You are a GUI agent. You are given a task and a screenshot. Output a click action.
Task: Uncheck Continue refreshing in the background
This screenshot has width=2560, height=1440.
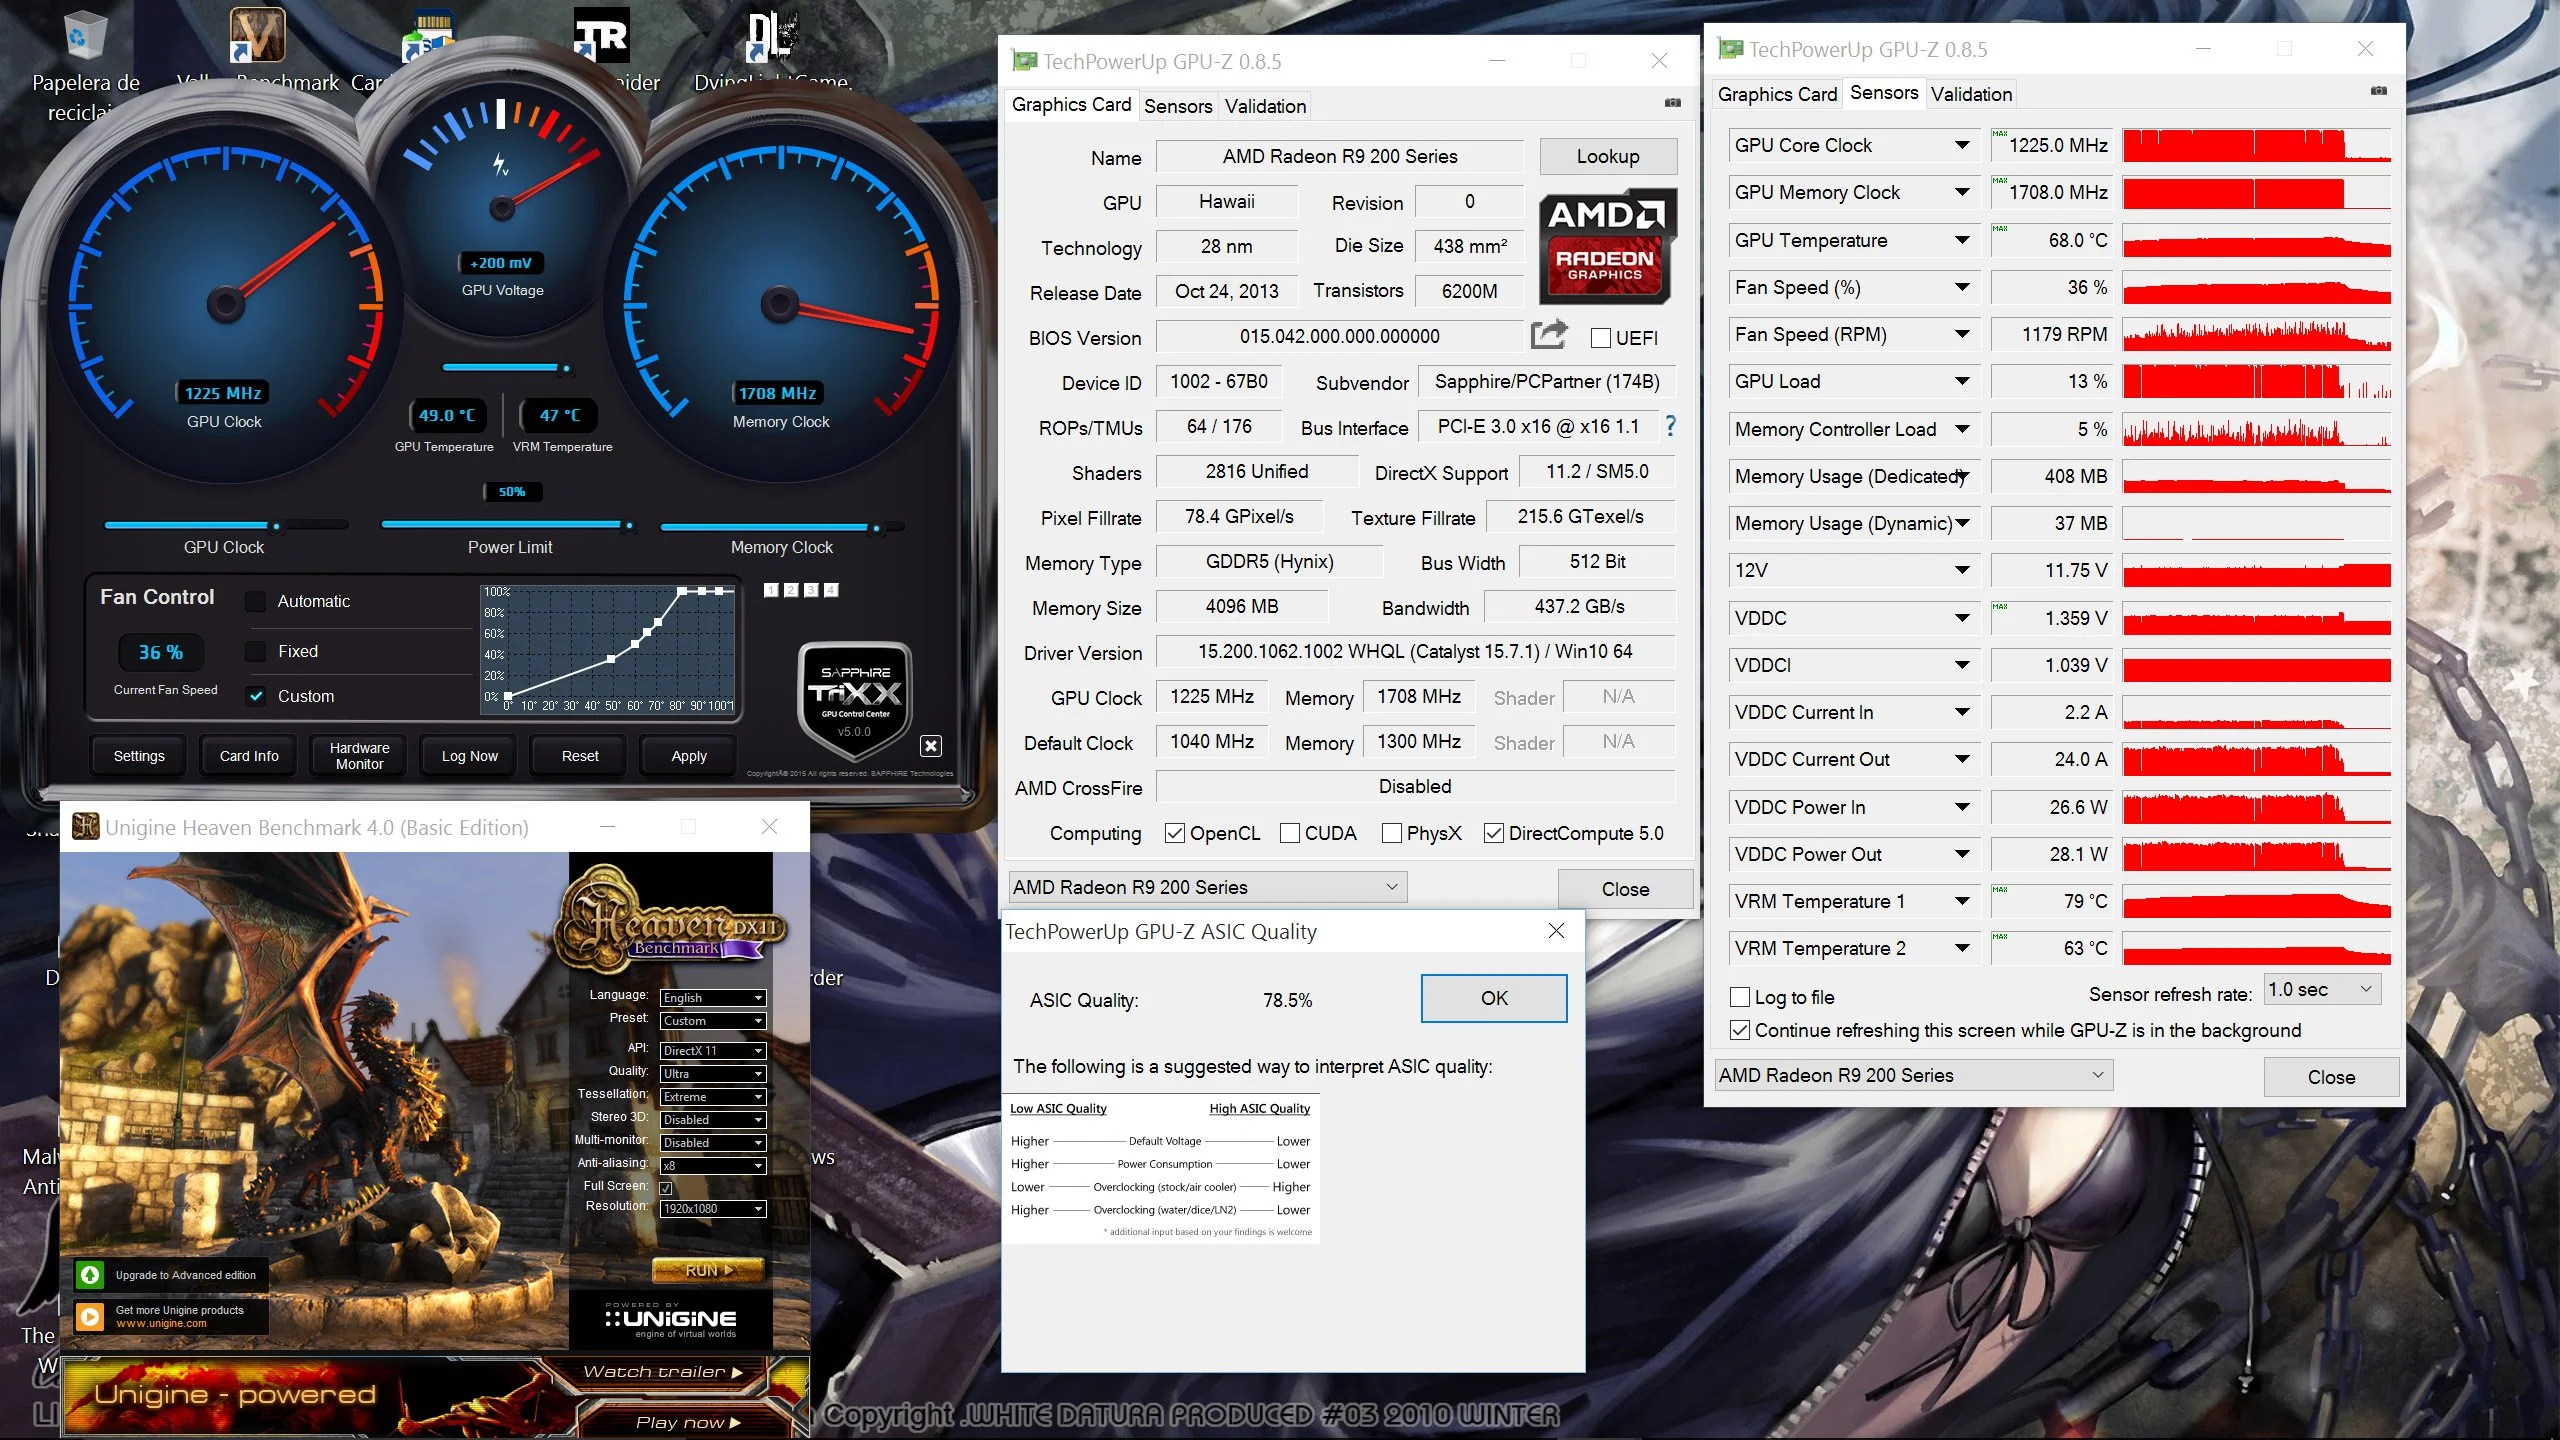pyautogui.click(x=1740, y=1030)
